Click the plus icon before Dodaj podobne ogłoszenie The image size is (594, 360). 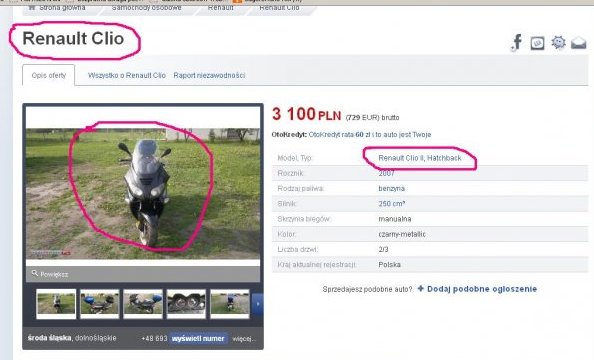point(420,288)
